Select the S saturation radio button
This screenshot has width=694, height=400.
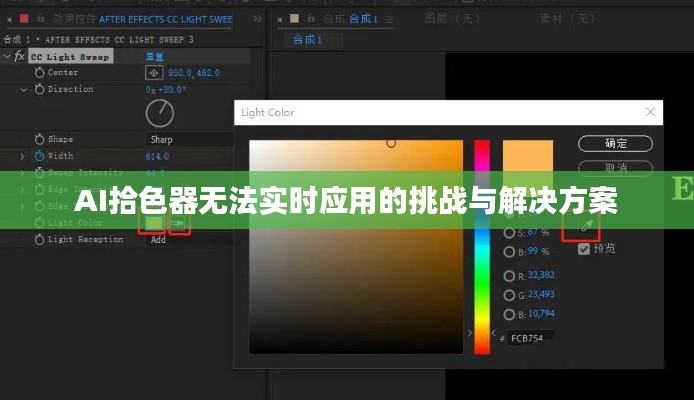[509, 232]
